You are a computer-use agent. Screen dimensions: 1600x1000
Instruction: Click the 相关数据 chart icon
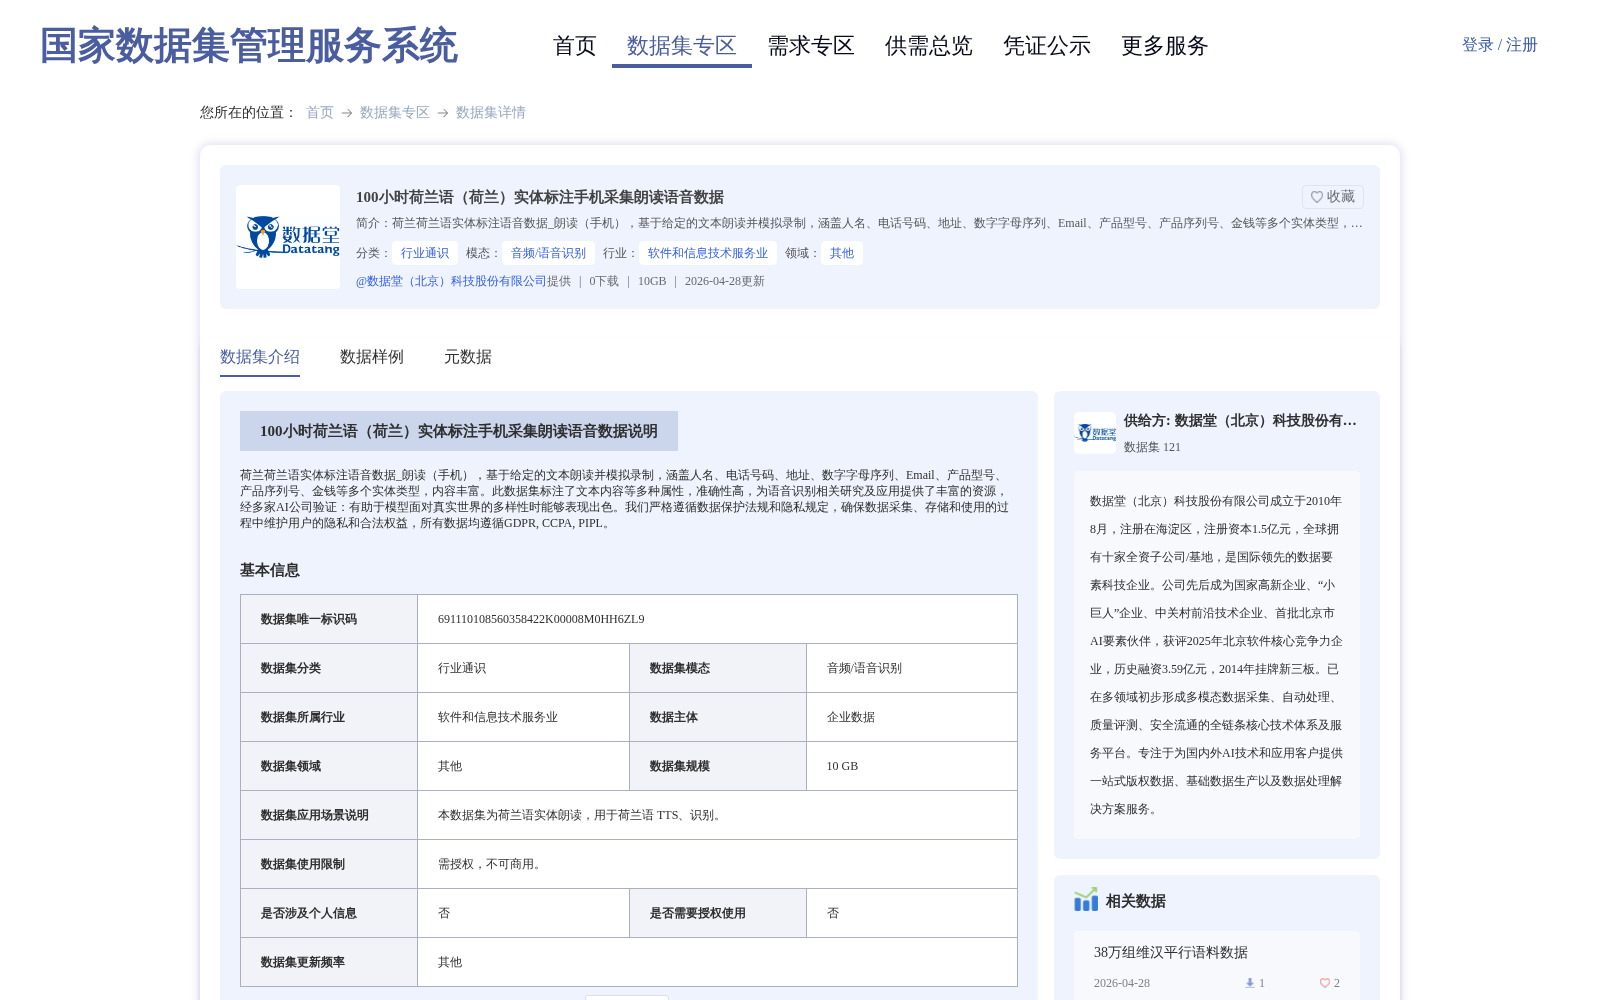tap(1086, 900)
